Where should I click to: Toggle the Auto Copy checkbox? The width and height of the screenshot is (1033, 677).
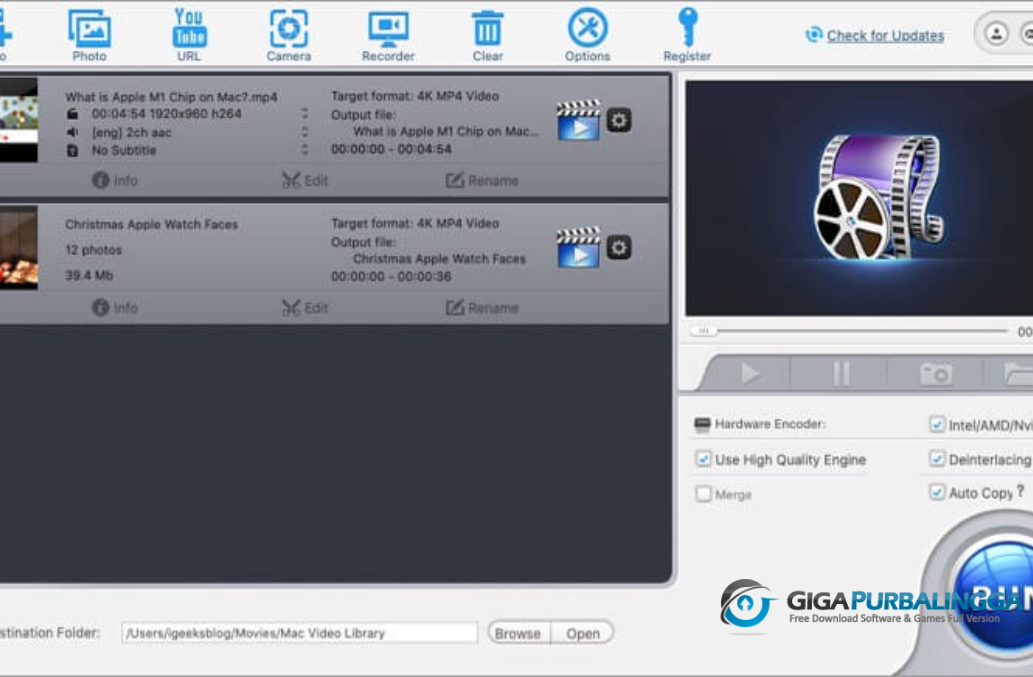[x=936, y=492]
